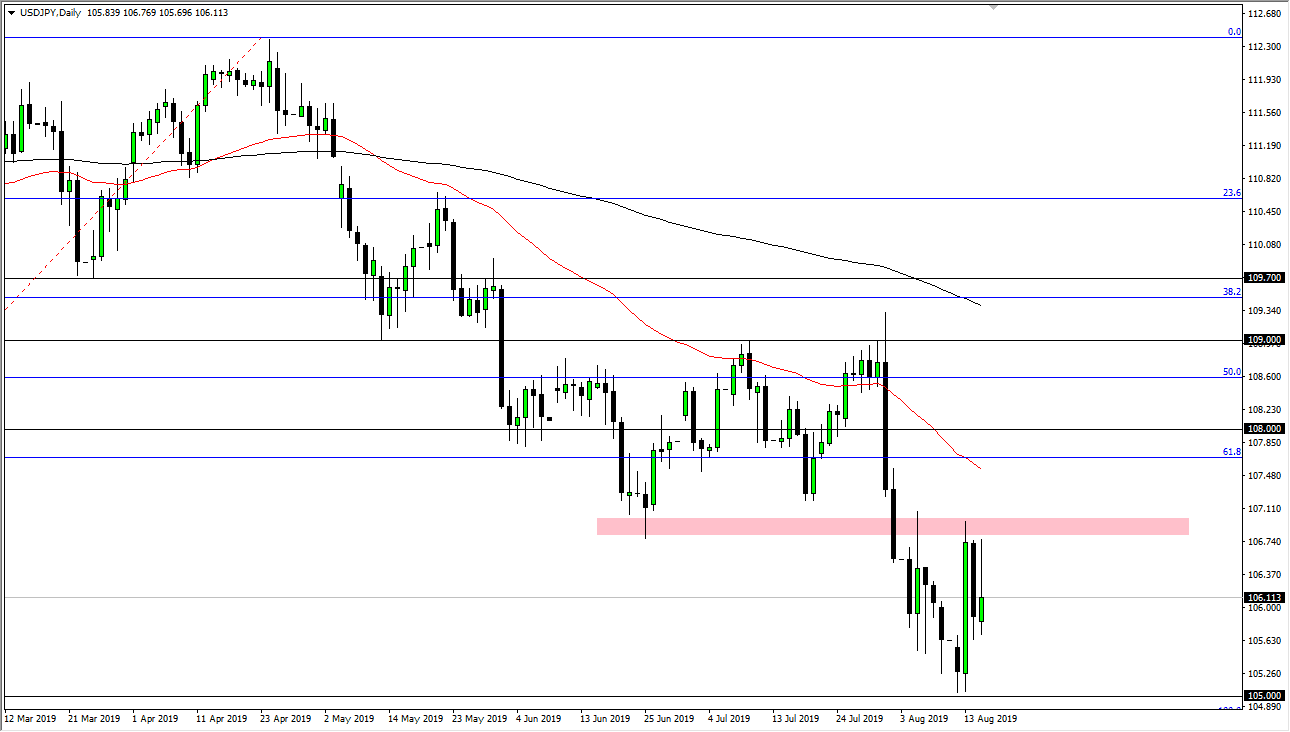Click the 50.0 Fibonacci retracement label
The width and height of the screenshot is (1290, 732).
pos(1234,373)
